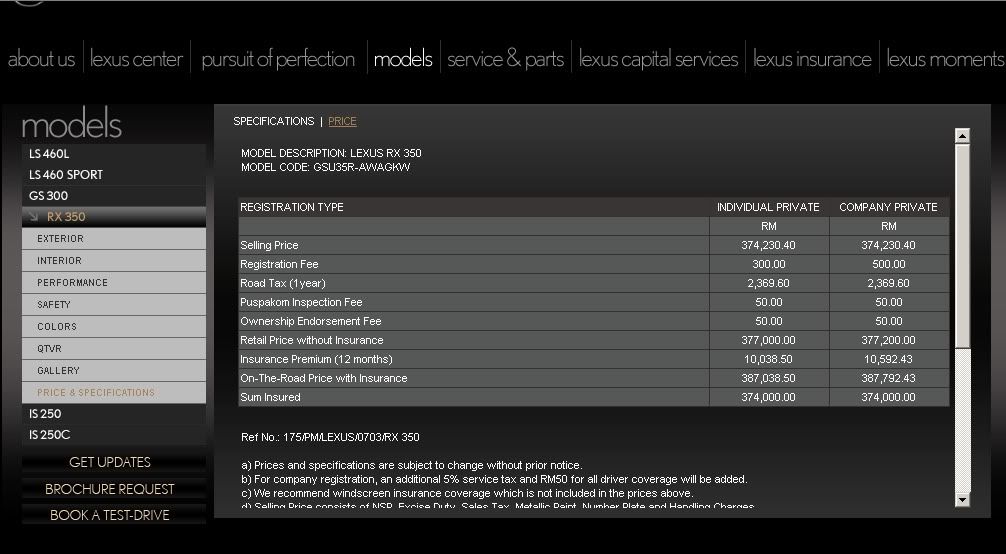Open the 'about us' menu

point(41,59)
